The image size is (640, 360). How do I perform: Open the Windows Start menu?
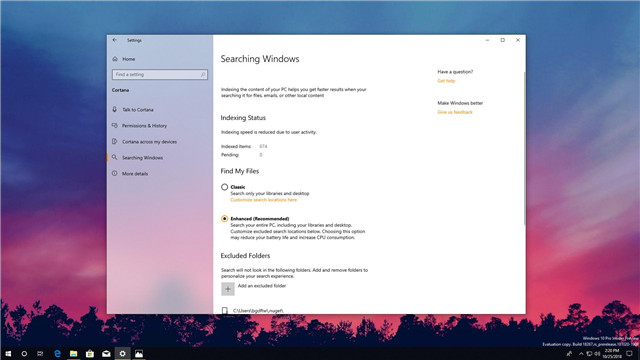(8, 353)
